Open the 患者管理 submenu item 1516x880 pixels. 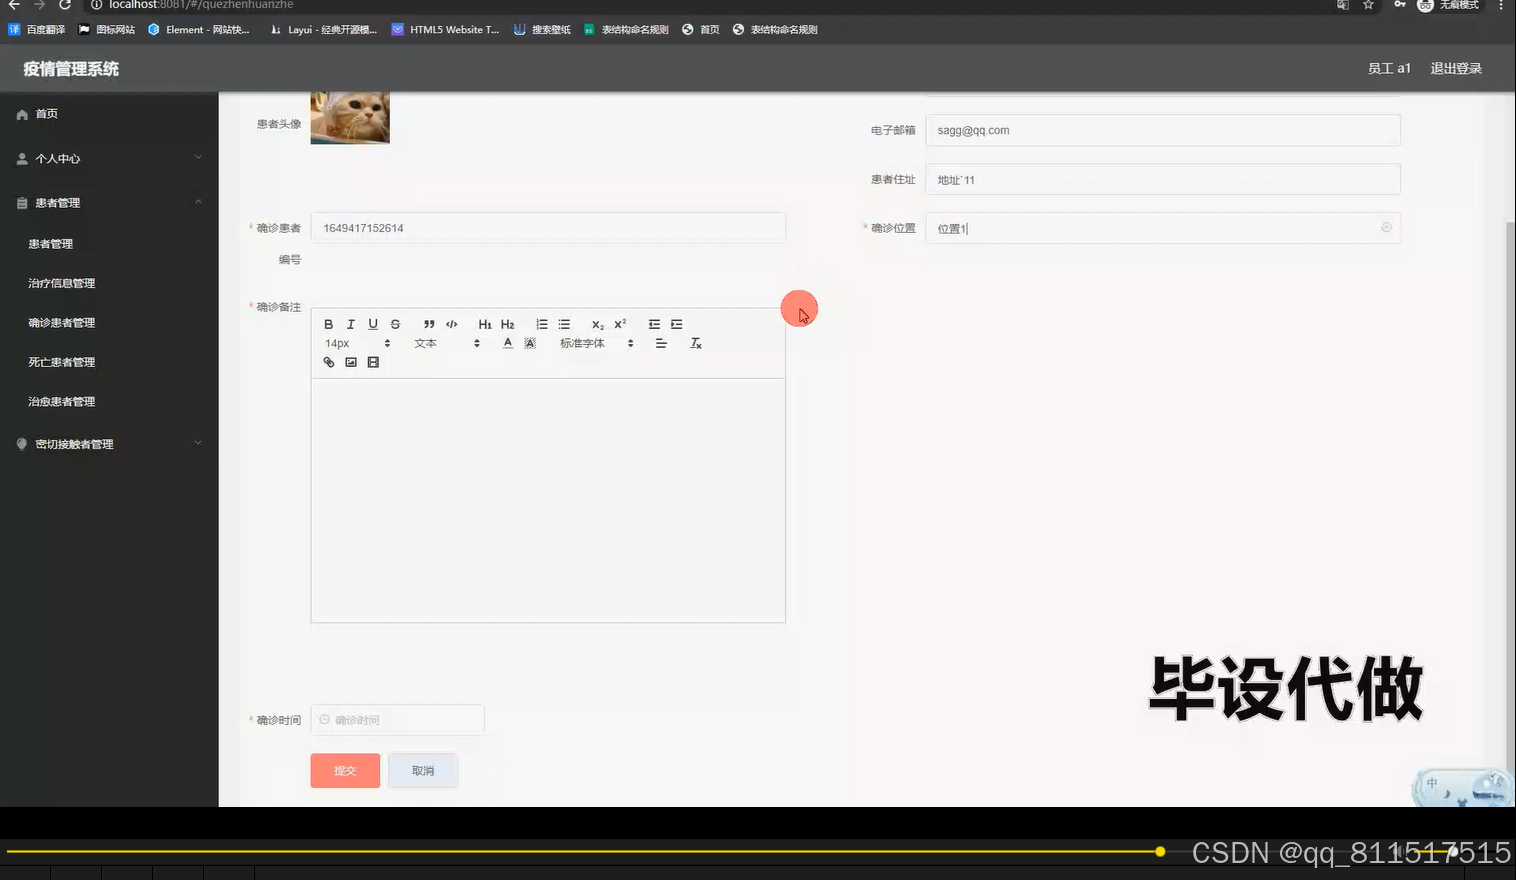50,244
